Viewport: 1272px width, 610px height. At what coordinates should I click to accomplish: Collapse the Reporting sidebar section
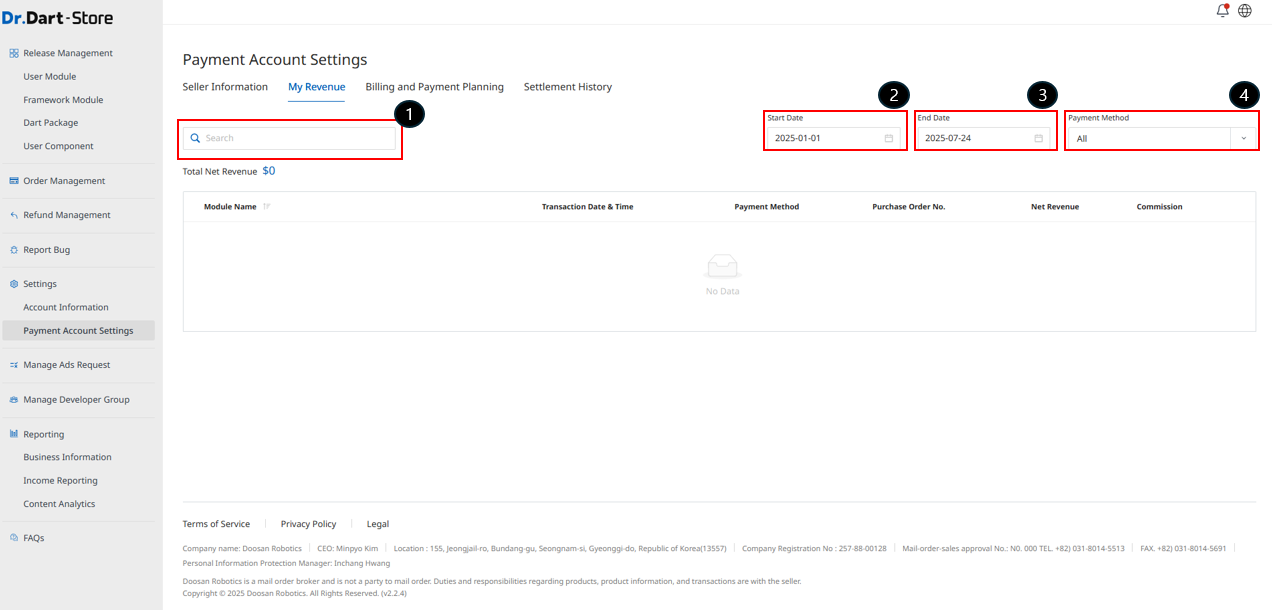click(x=43, y=434)
